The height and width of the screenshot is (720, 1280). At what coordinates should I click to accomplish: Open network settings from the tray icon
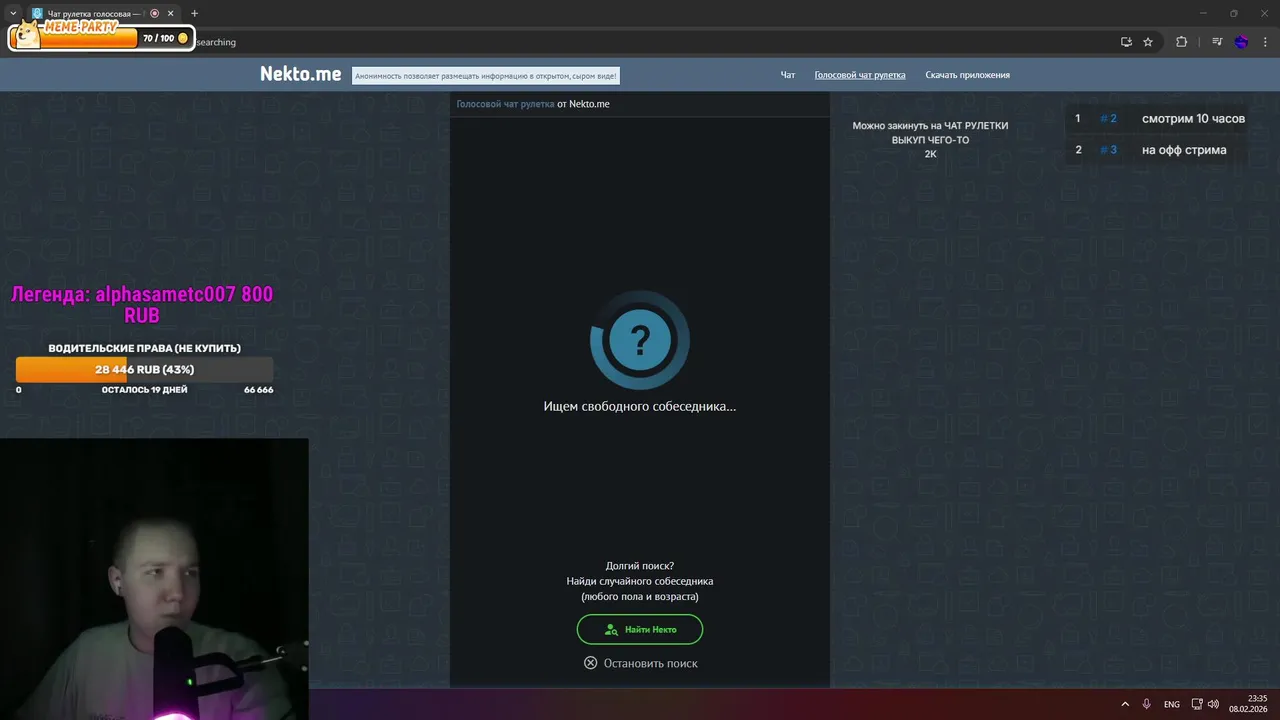click(x=1197, y=704)
